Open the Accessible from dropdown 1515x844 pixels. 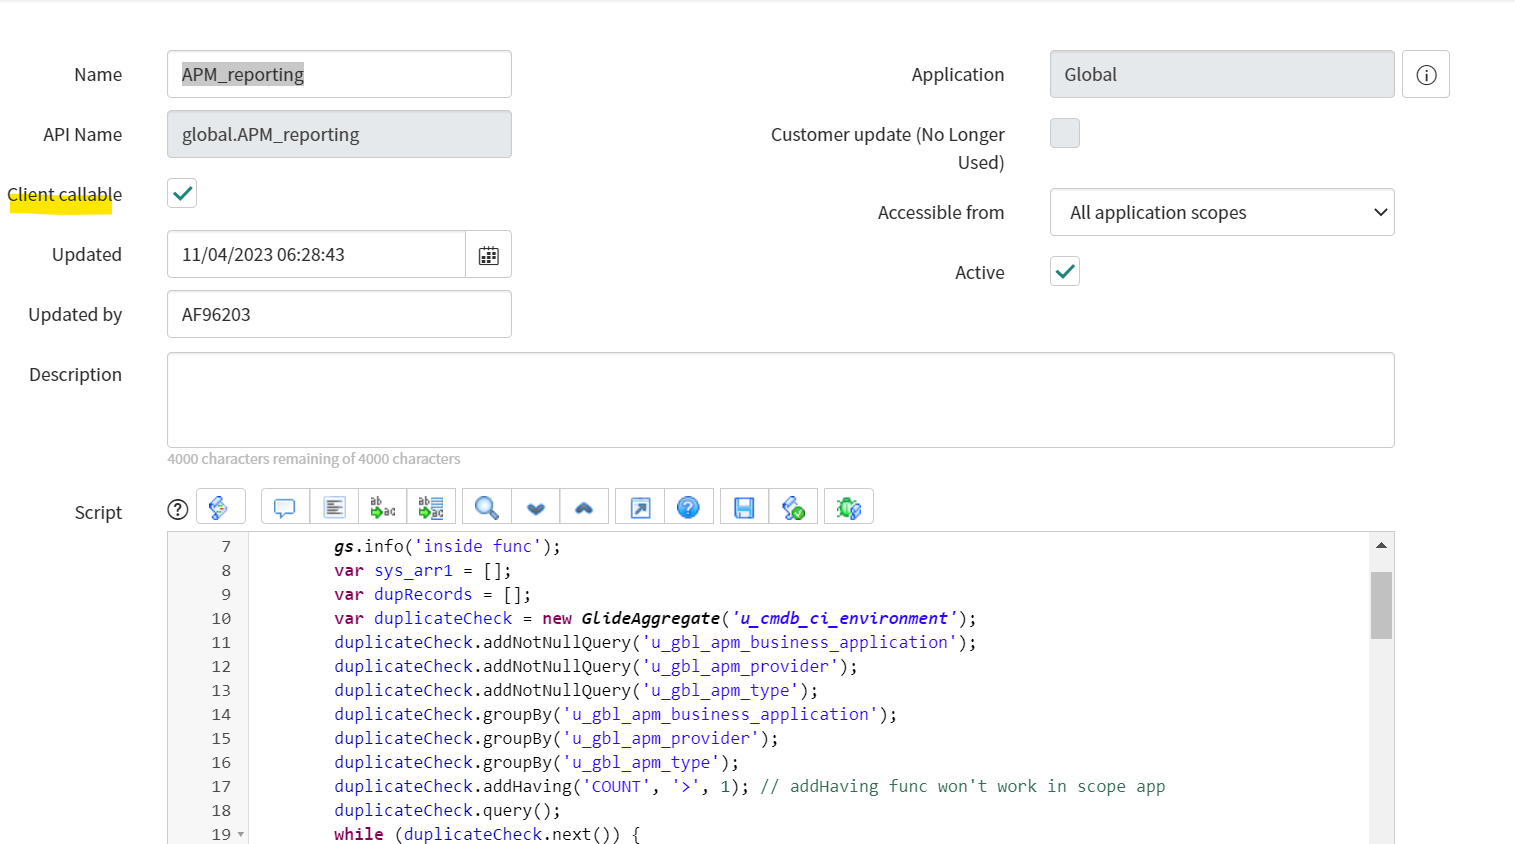tap(1221, 212)
